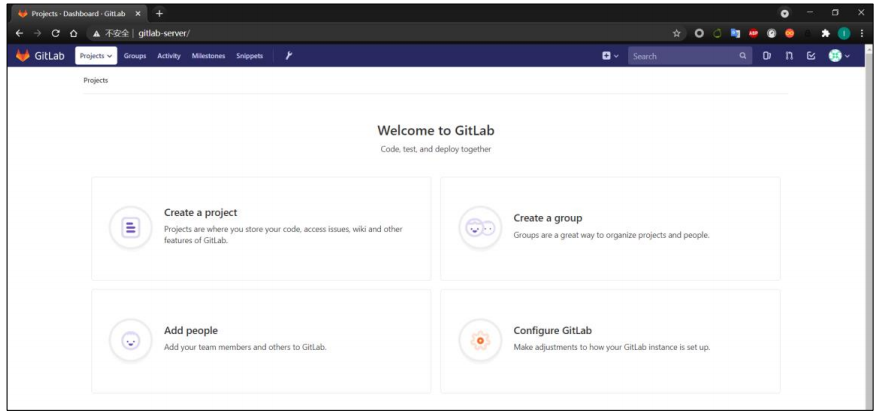Open the Chrome profile avatar

tap(844, 33)
